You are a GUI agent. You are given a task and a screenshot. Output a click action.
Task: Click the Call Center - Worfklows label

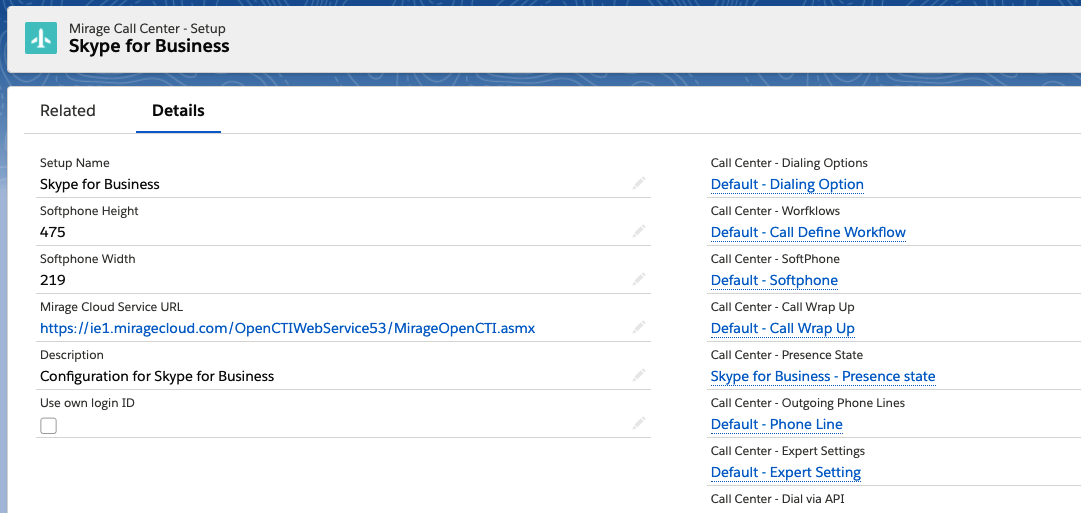coord(776,211)
